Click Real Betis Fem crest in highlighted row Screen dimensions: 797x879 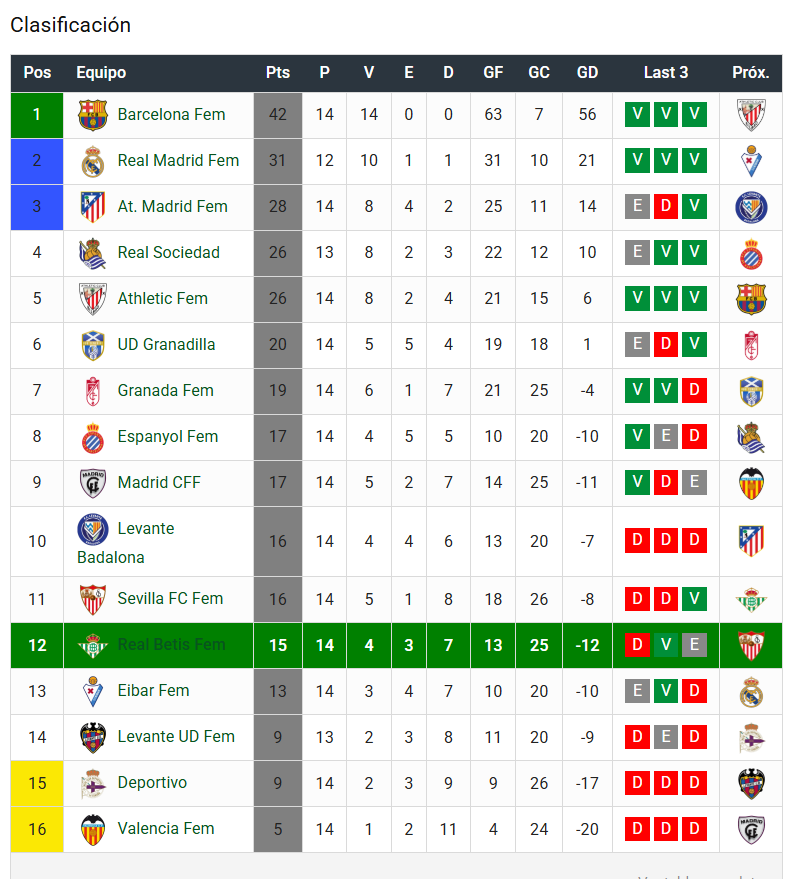pos(93,645)
